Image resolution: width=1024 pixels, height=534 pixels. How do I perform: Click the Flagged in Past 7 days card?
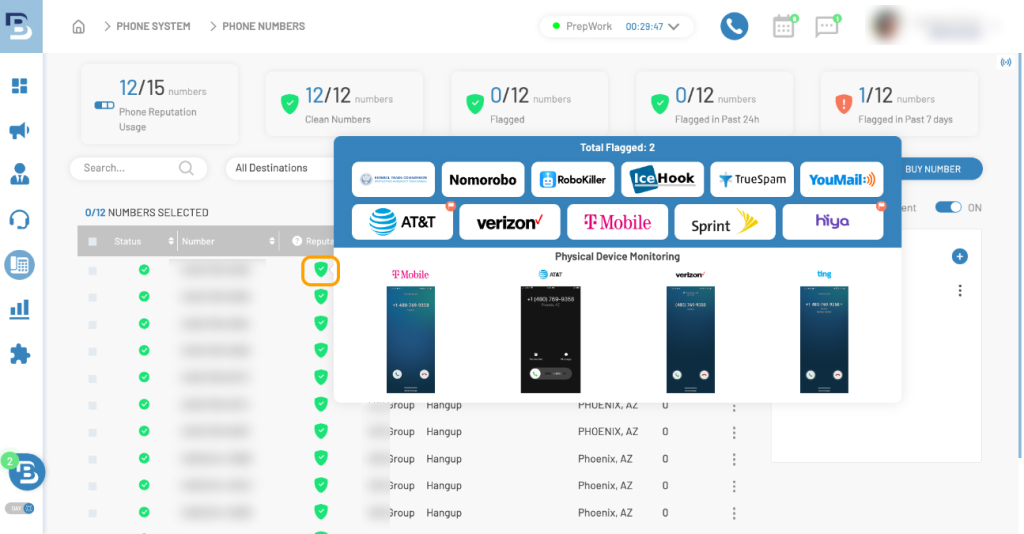(899, 104)
